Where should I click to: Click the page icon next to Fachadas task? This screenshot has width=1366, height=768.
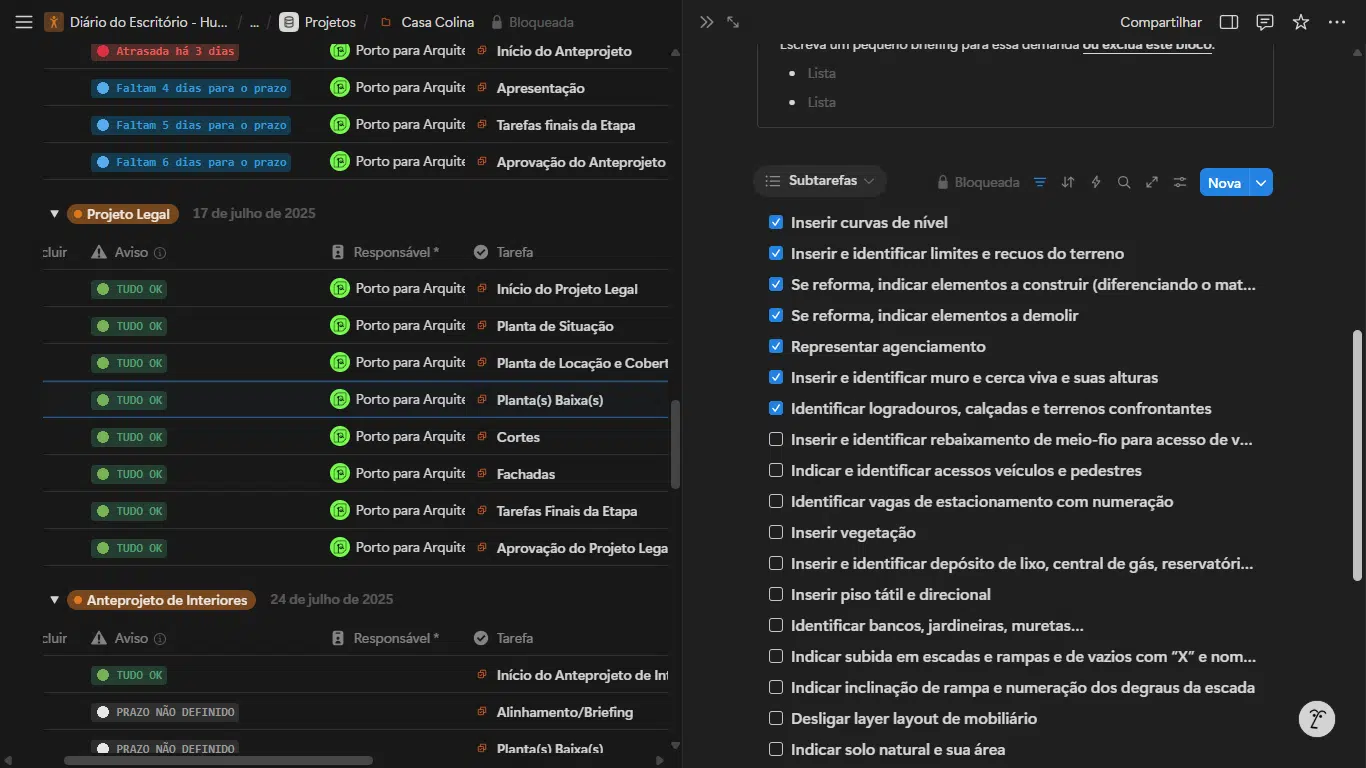point(482,474)
